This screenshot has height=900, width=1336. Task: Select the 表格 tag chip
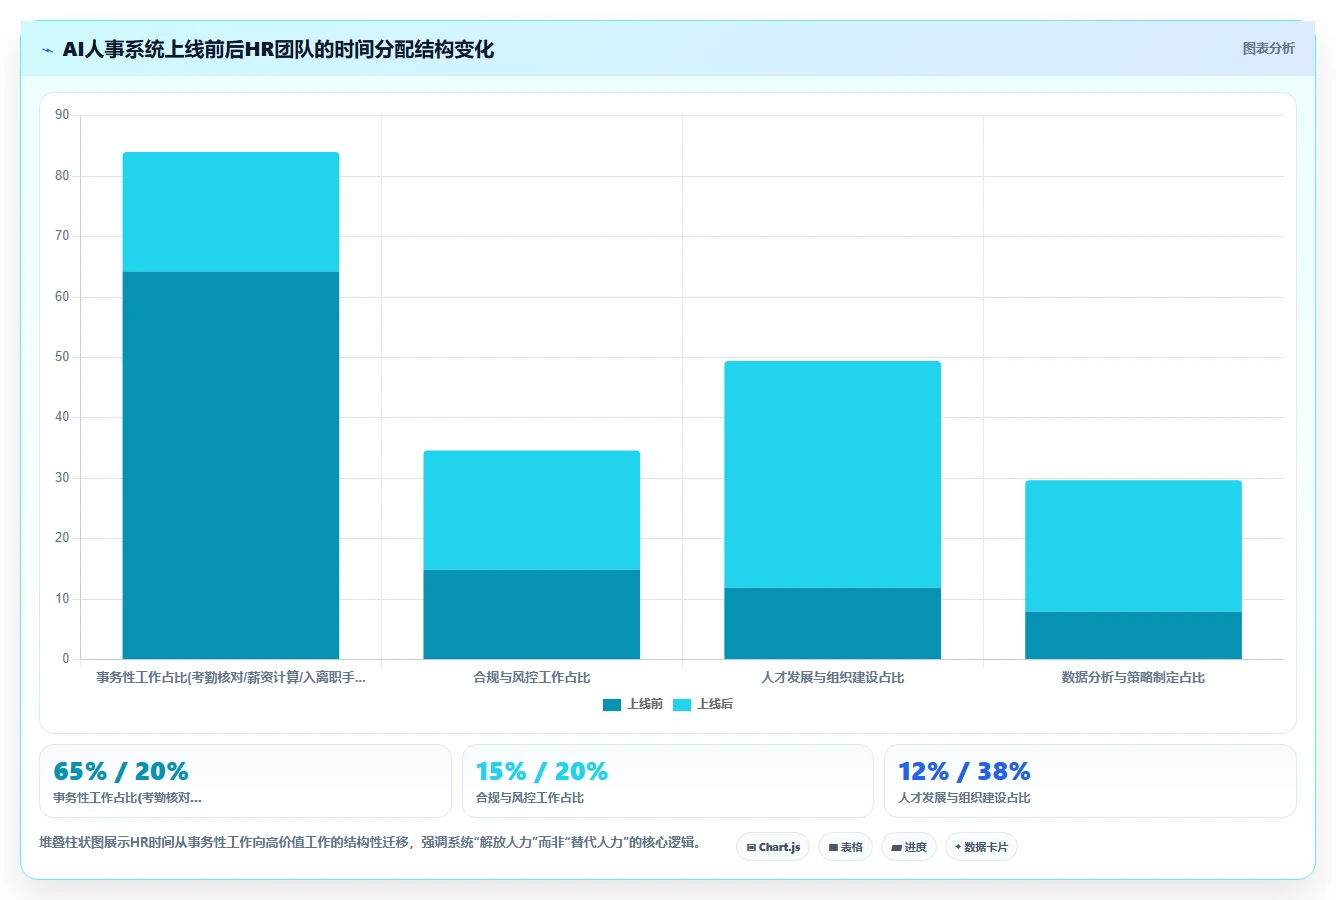point(845,847)
